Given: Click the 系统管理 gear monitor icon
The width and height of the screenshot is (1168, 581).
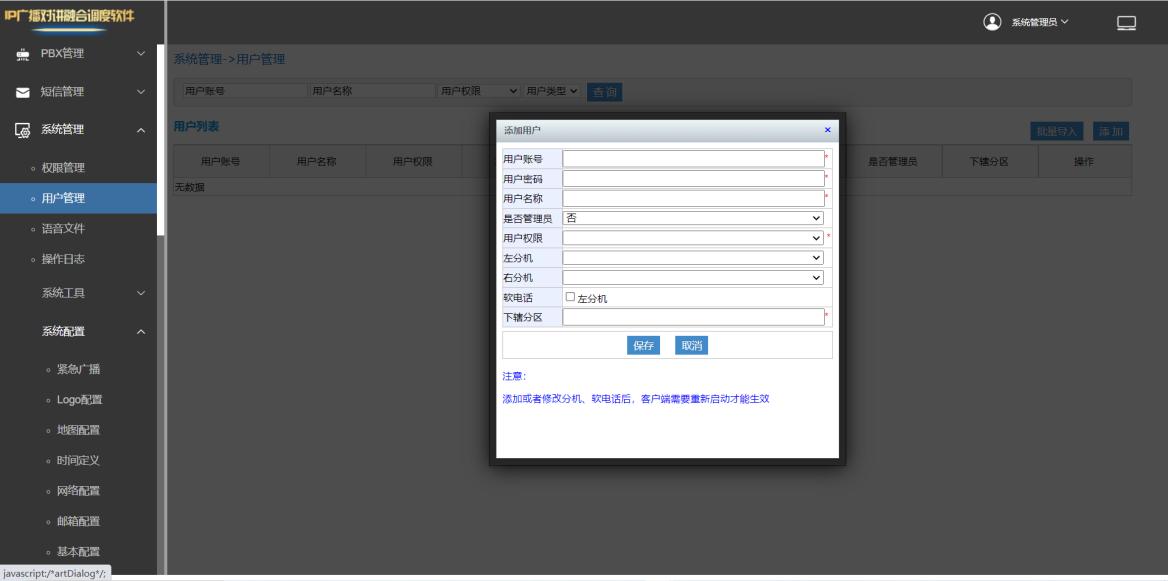Looking at the screenshot, I should click(x=22, y=130).
